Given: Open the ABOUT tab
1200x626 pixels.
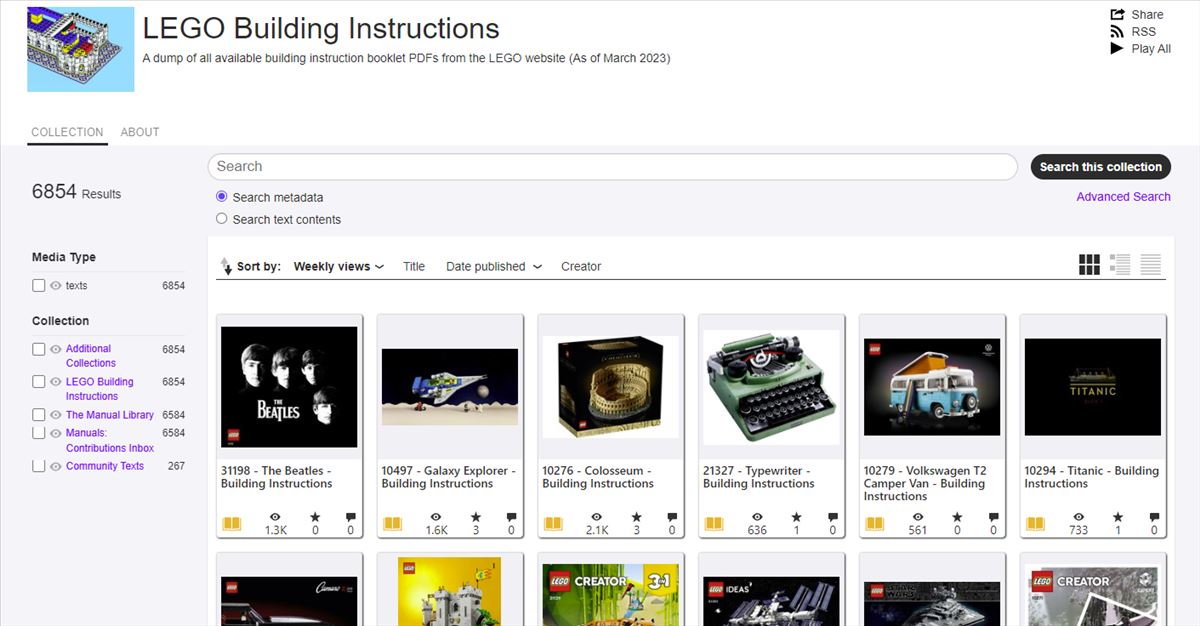Looking at the screenshot, I should click(x=140, y=132).
